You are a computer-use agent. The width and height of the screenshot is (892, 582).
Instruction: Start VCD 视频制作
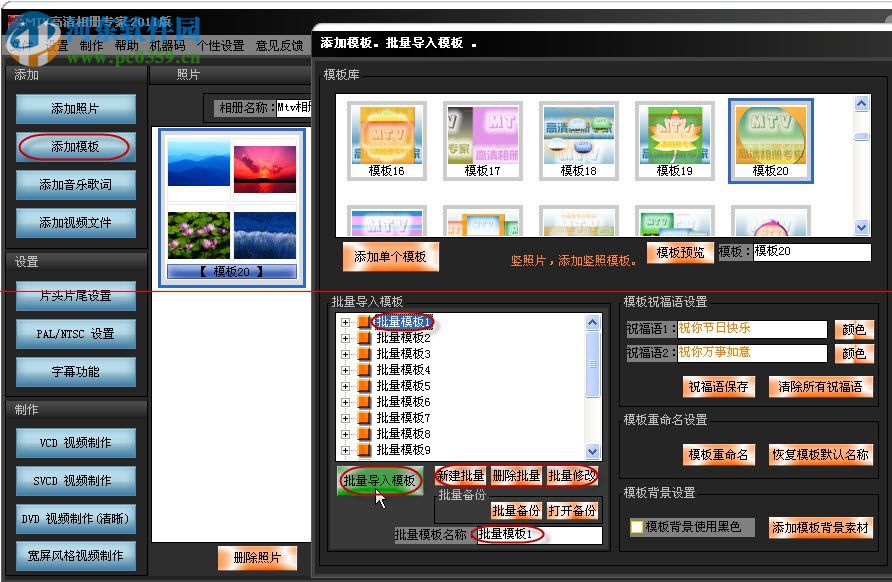pos(76,443)
